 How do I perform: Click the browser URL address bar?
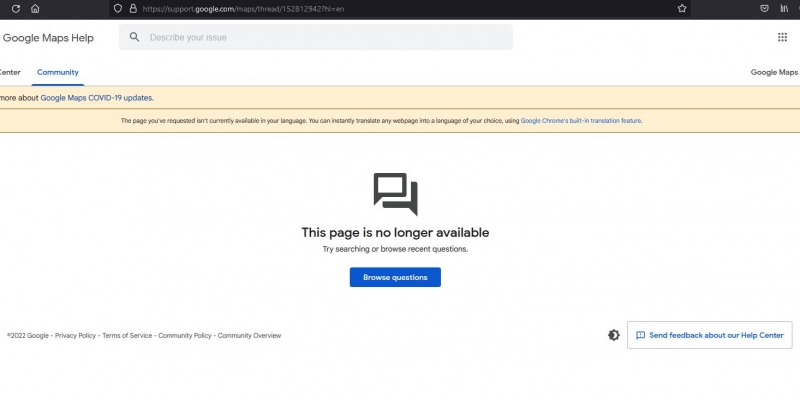[x=400, y=8]
